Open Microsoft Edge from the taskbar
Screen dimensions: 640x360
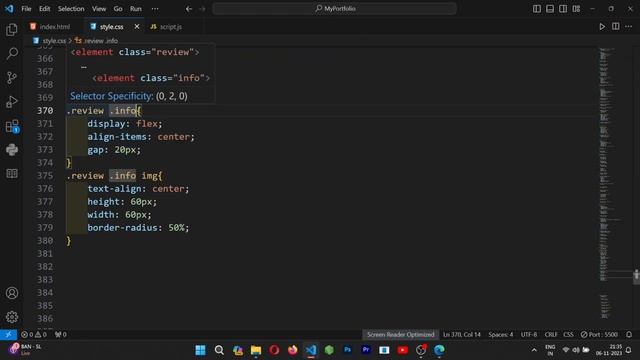439,350
